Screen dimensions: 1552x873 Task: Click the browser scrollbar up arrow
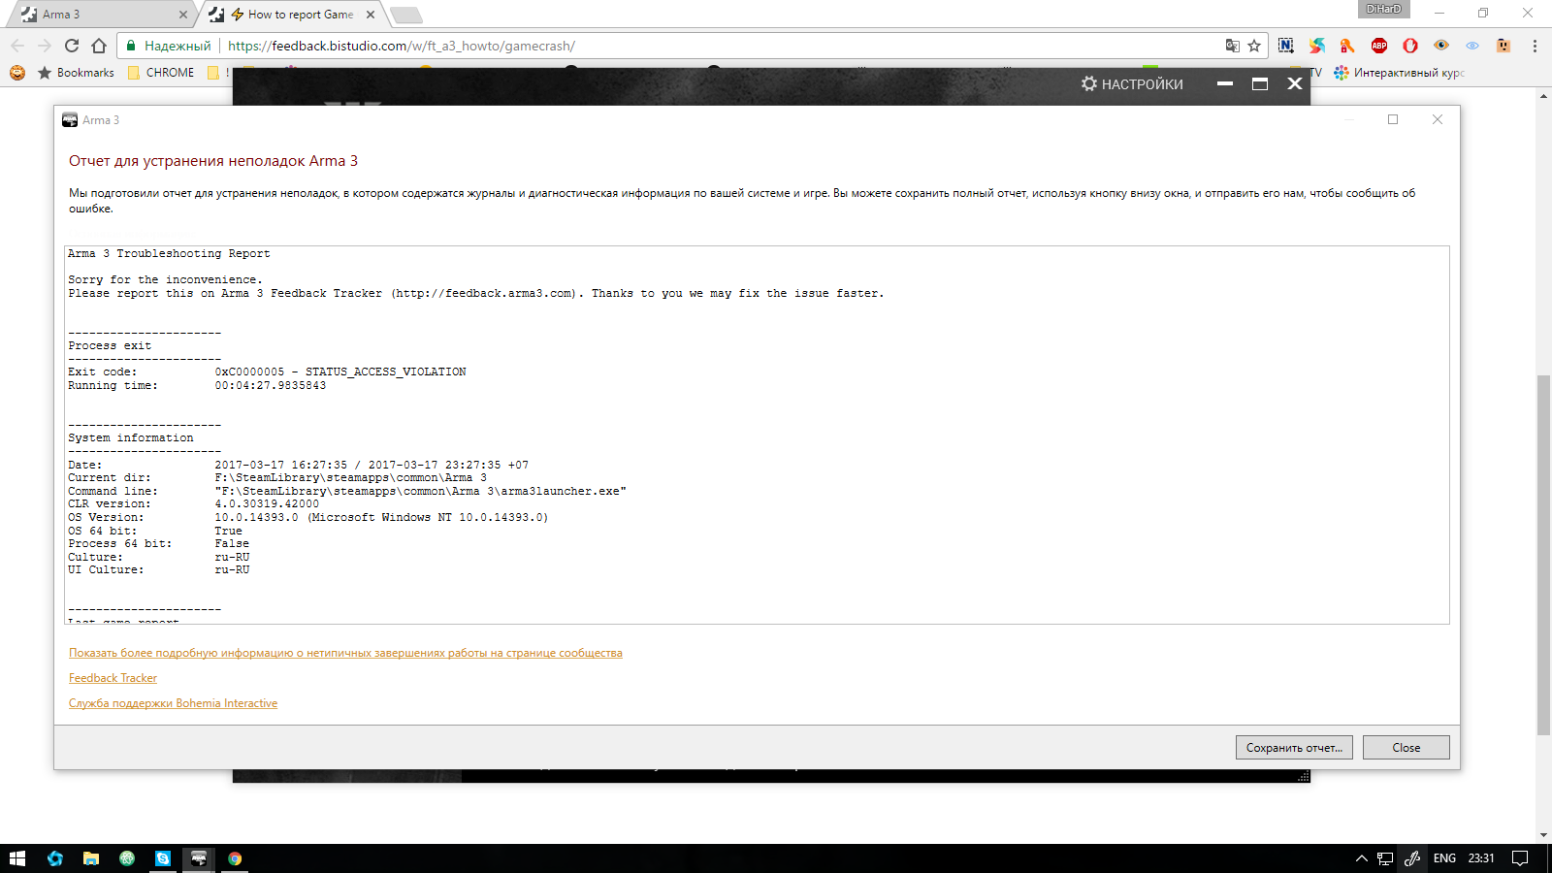(x=1544, y=97)
